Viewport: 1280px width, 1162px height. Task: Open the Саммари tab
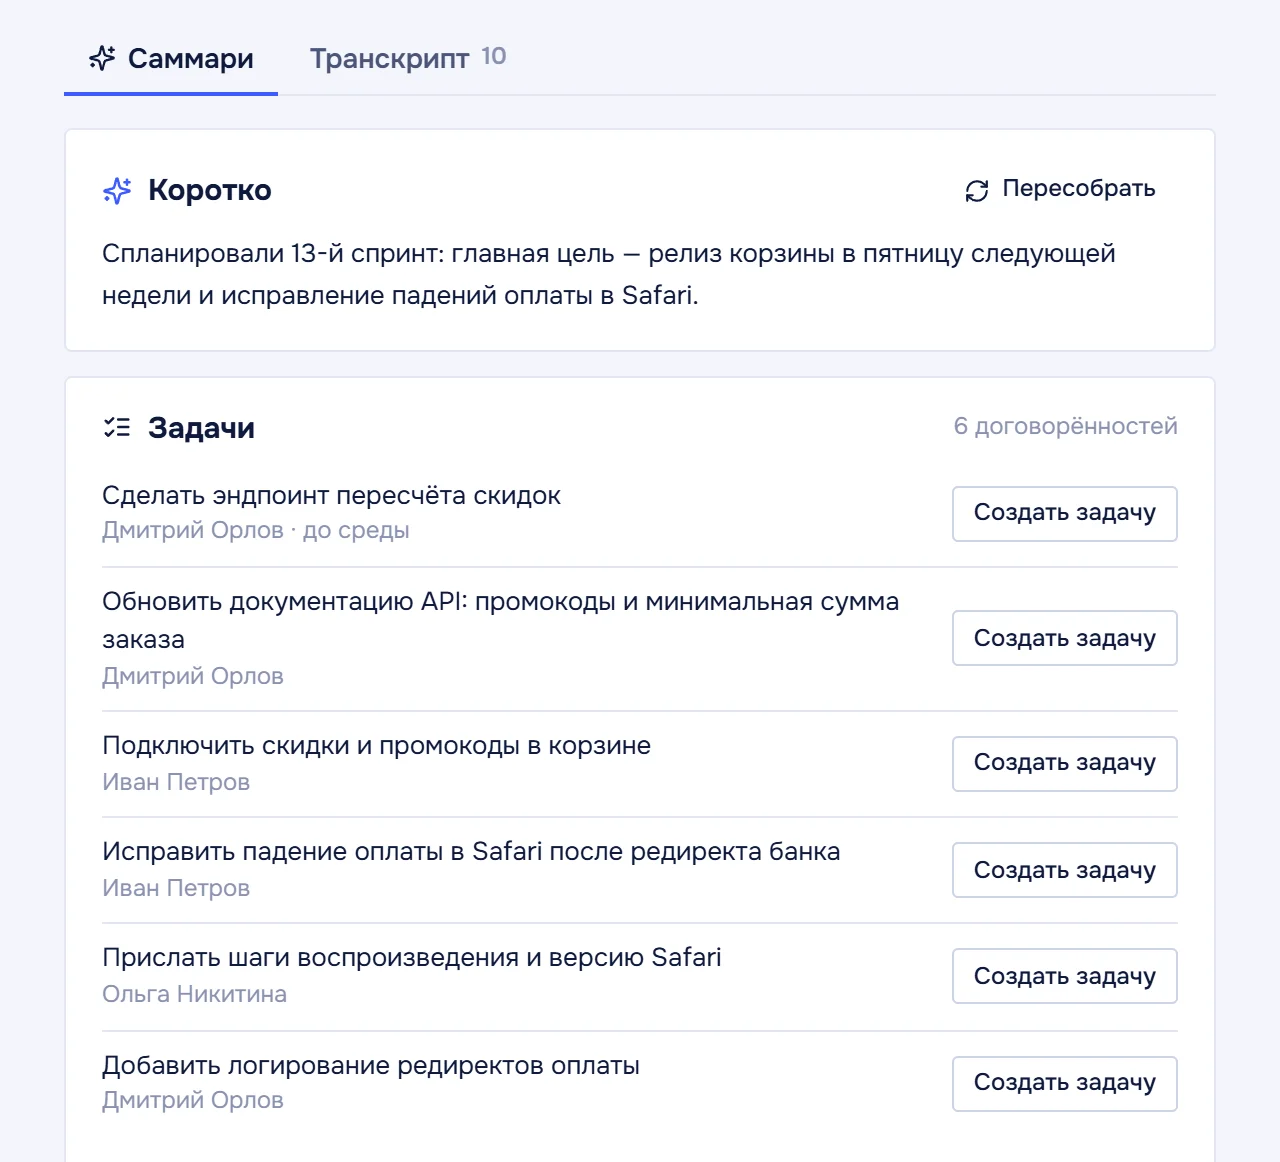171,59
